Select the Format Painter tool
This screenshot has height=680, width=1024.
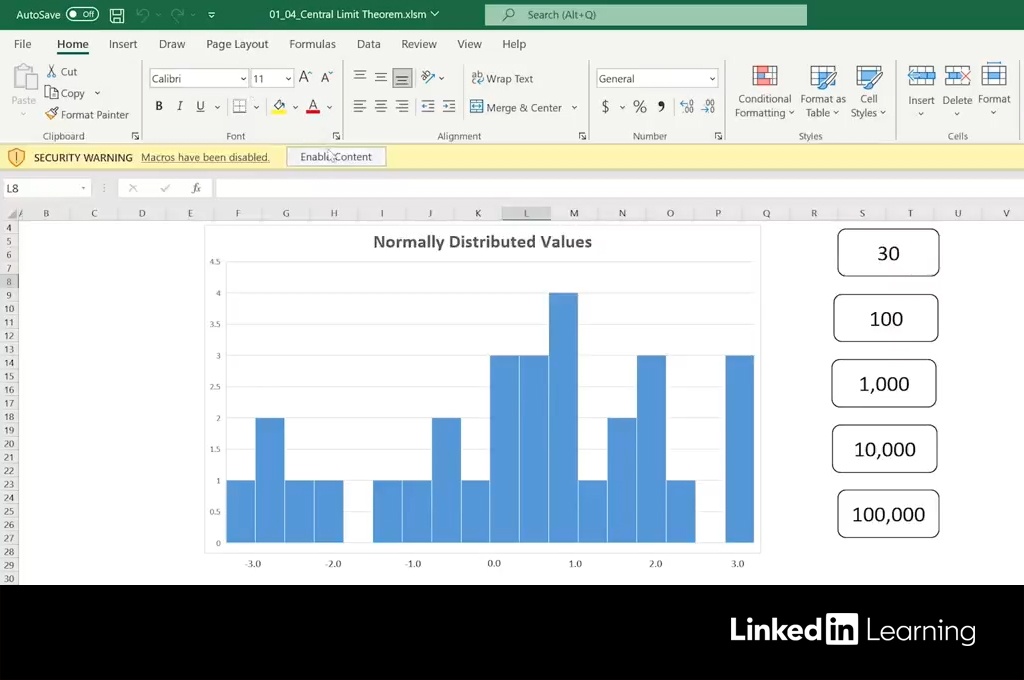pyautogui.click(x=86, y=115)
